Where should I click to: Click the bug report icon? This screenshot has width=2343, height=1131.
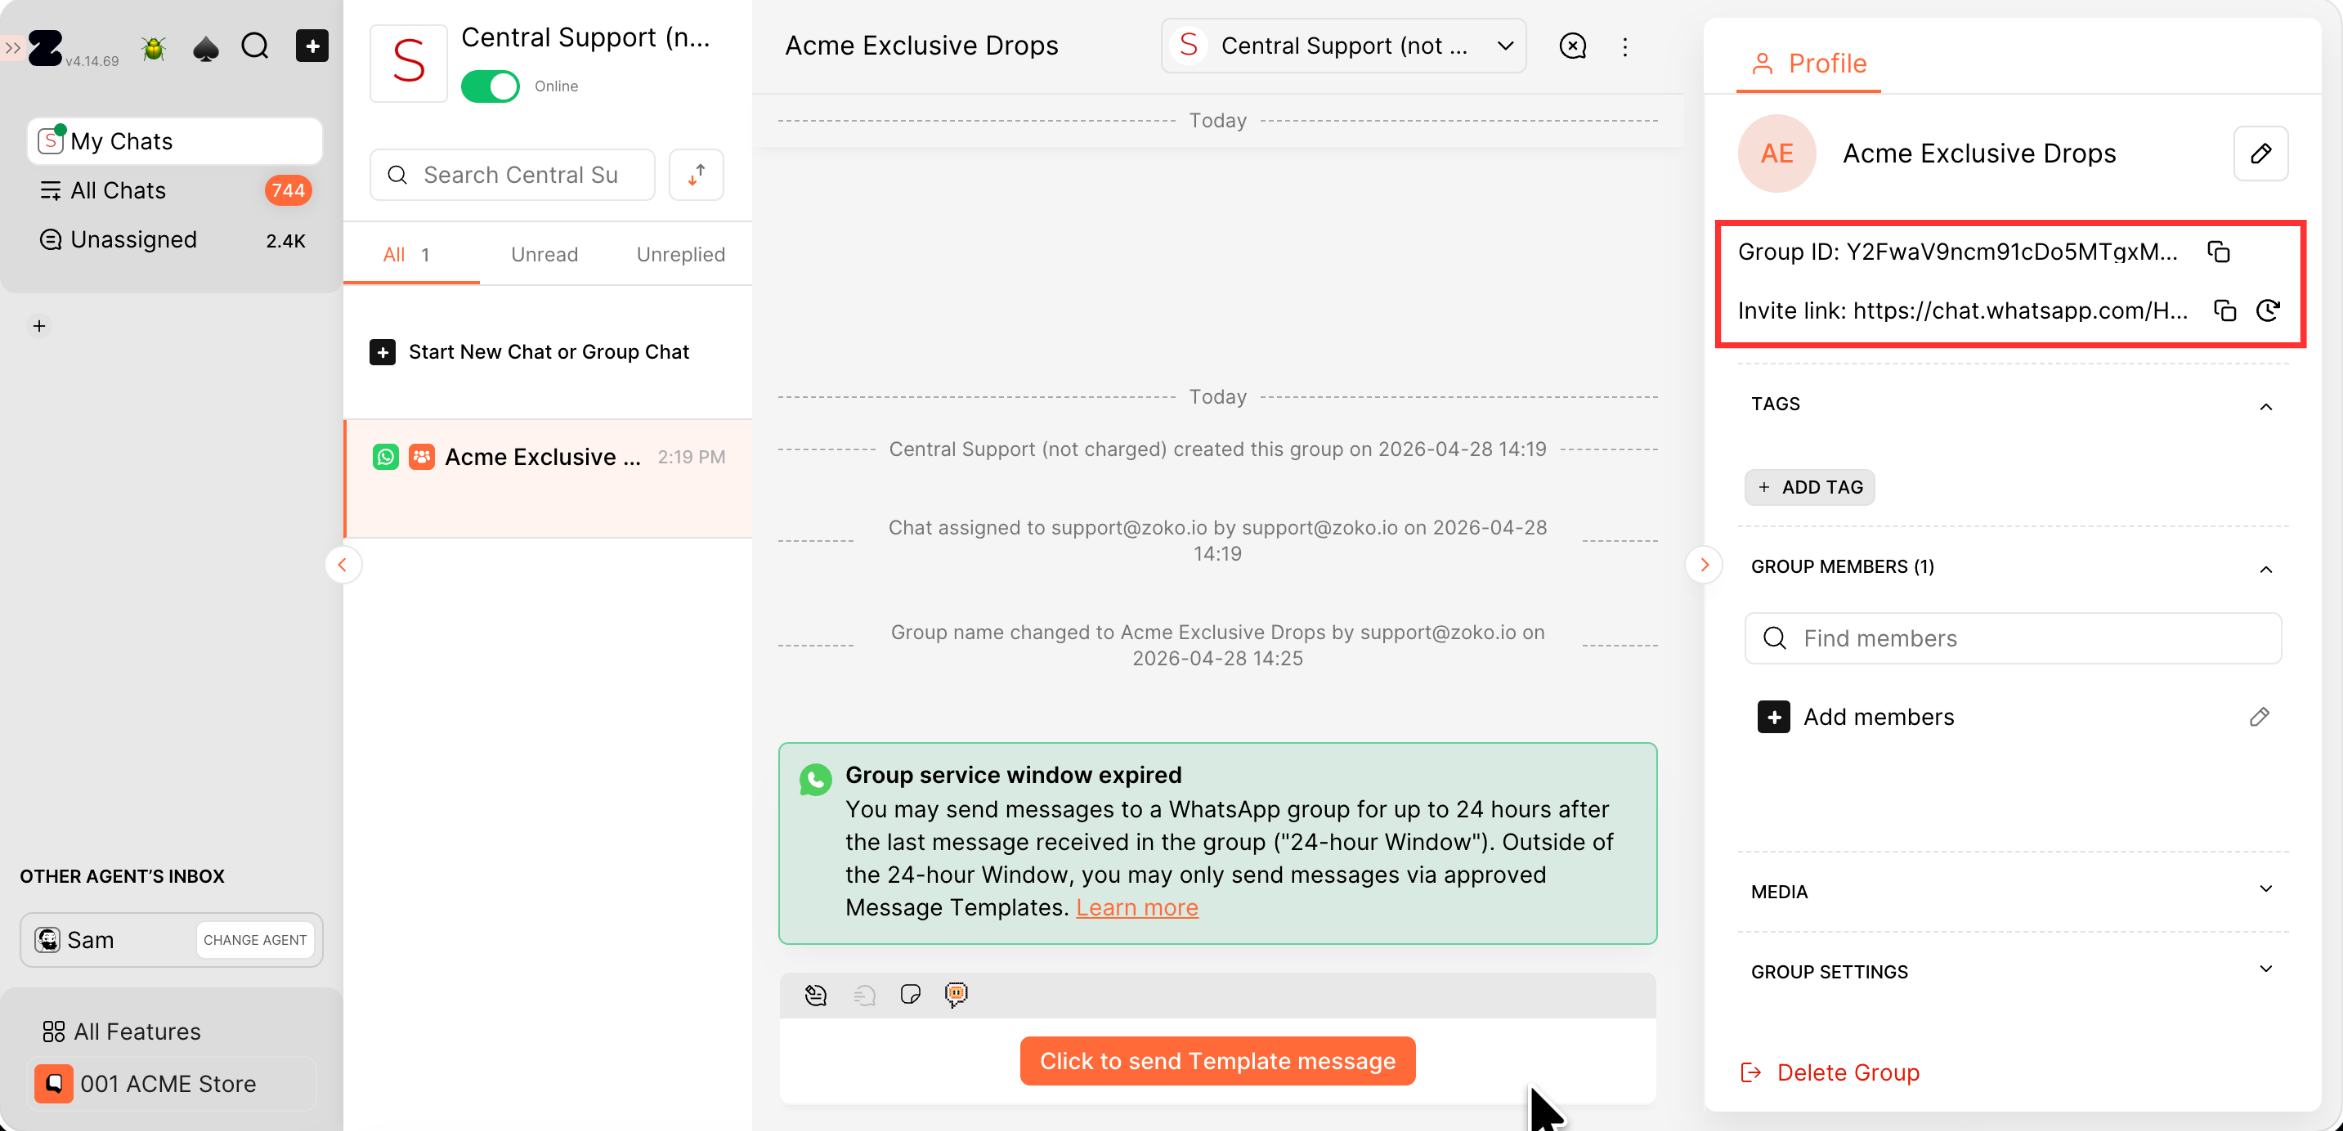(154, 47)
